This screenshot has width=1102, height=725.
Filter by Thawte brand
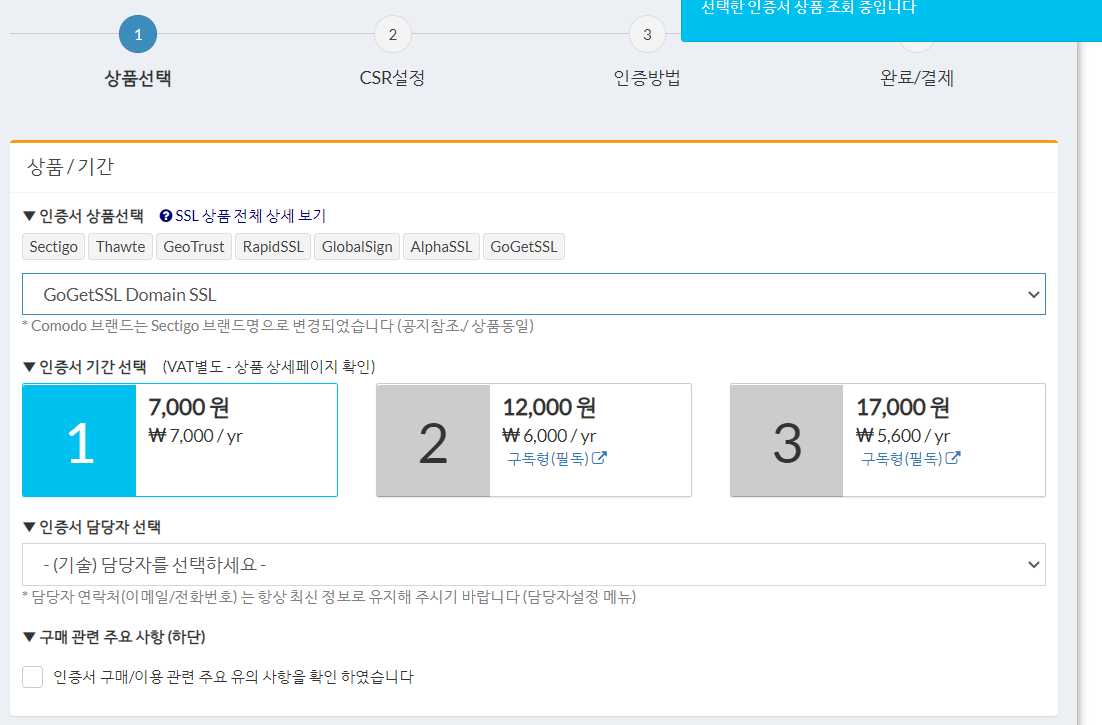tap(120, 247)
